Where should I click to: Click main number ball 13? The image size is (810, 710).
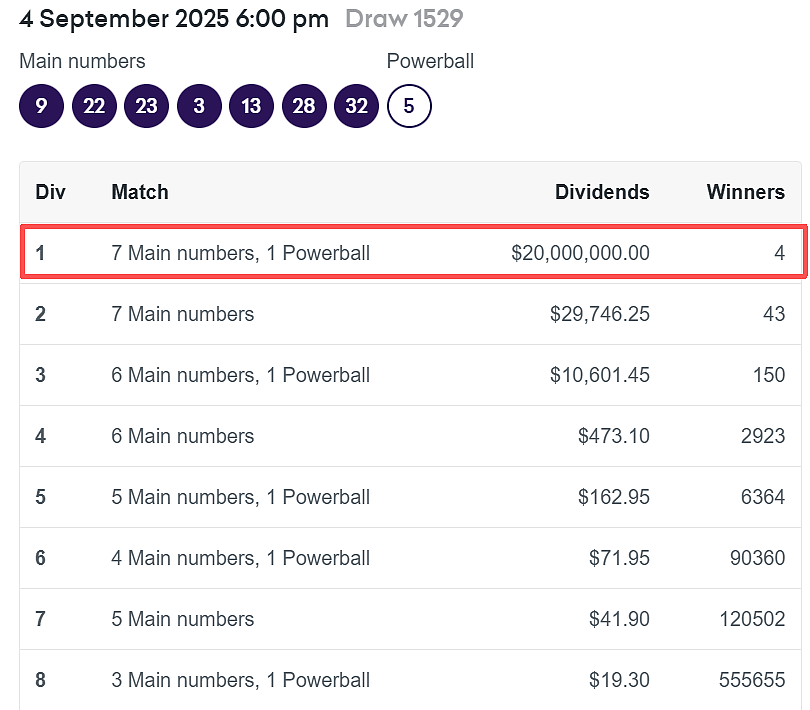tap(252, 106)
